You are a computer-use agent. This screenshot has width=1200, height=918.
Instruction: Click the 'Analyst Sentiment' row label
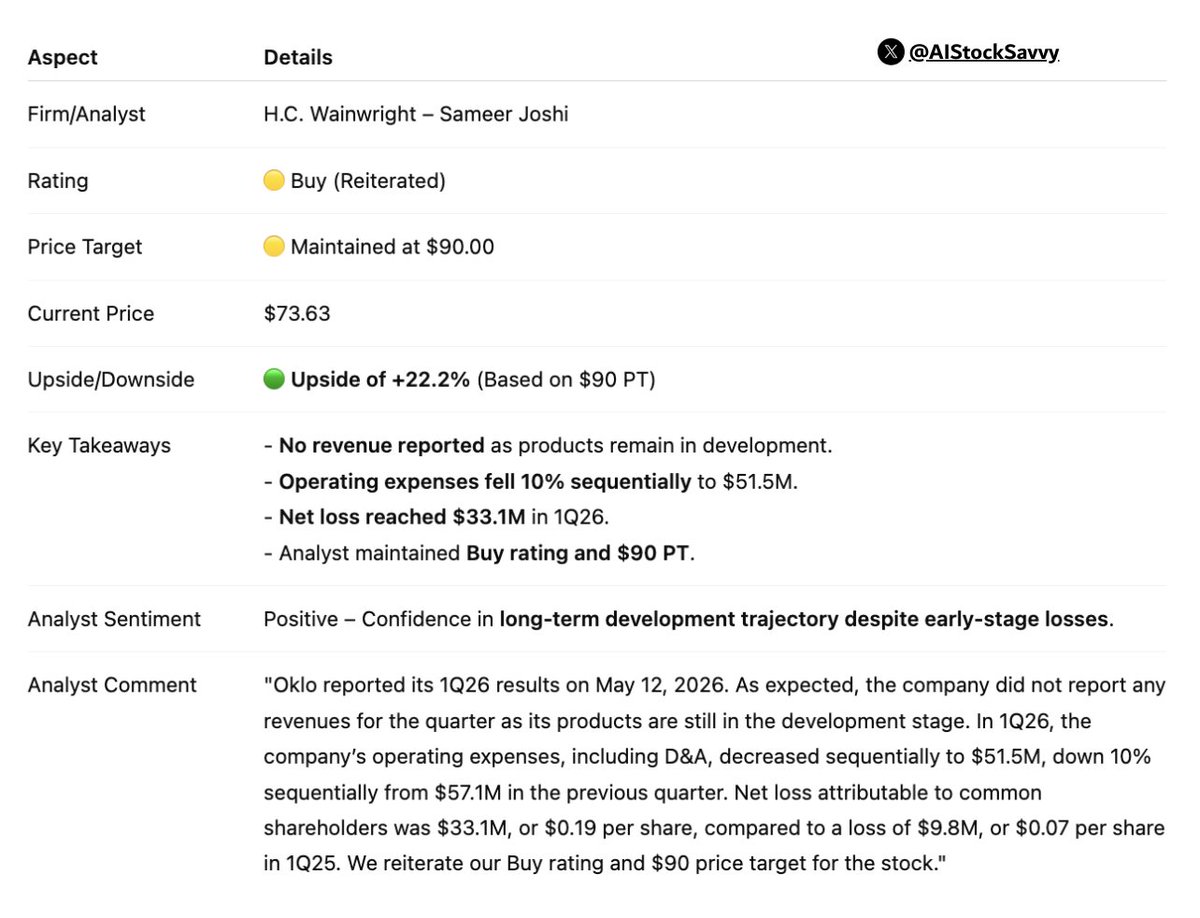[x=114, y=619]
